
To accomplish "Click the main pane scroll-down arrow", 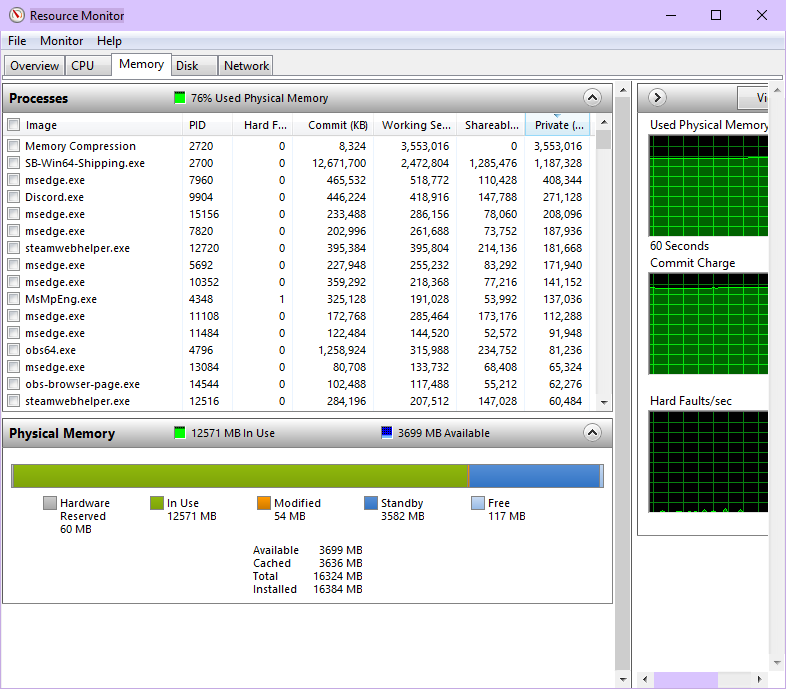I will (623, 679).
